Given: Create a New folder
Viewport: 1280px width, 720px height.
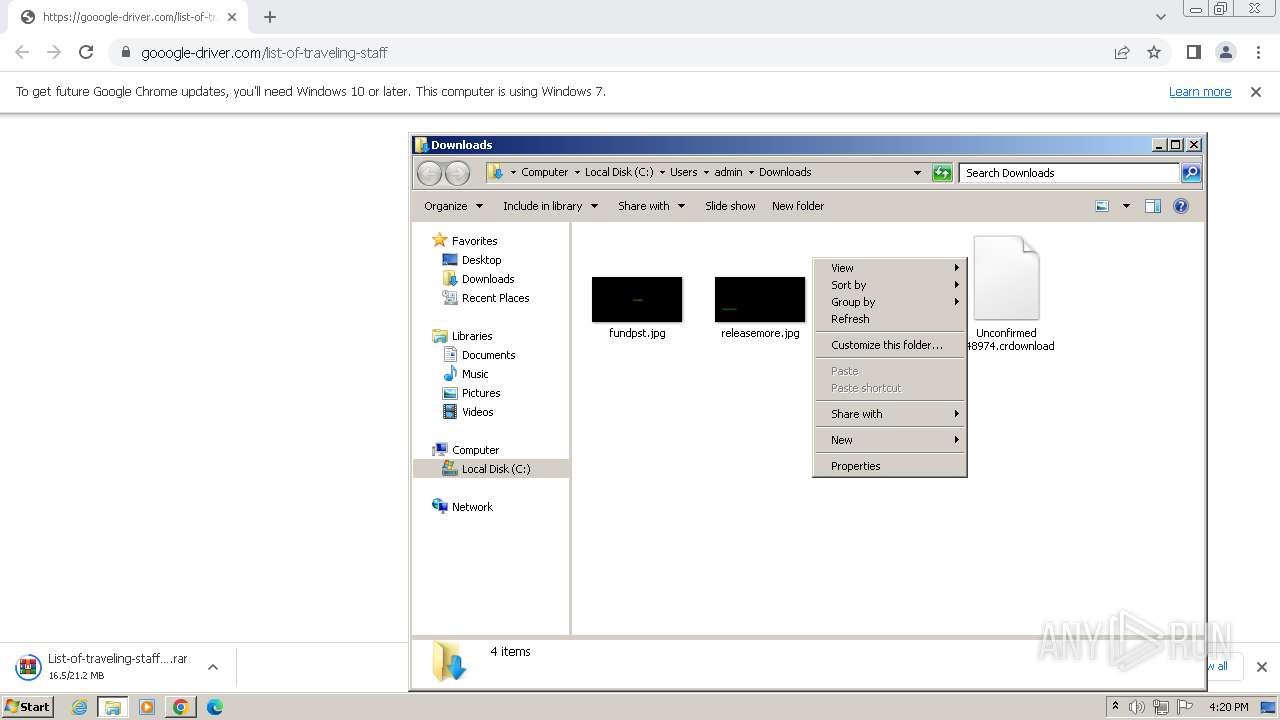Looking at the screenshot, I should 798,206.
